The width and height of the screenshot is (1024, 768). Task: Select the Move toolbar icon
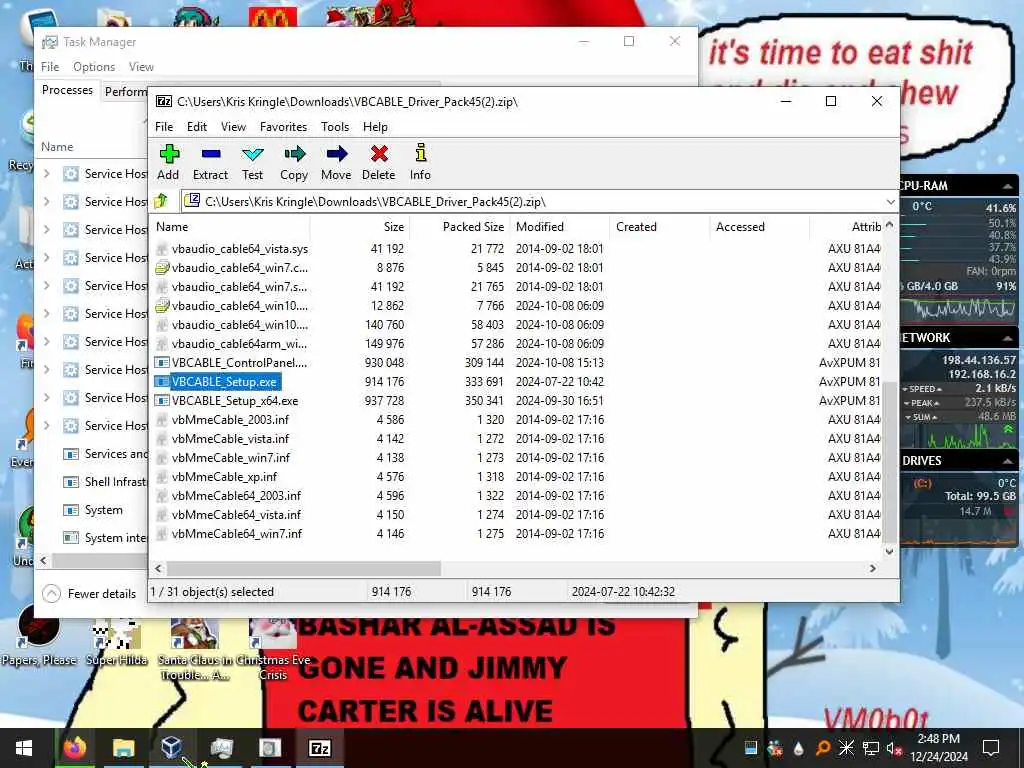[x=336, y=162]
